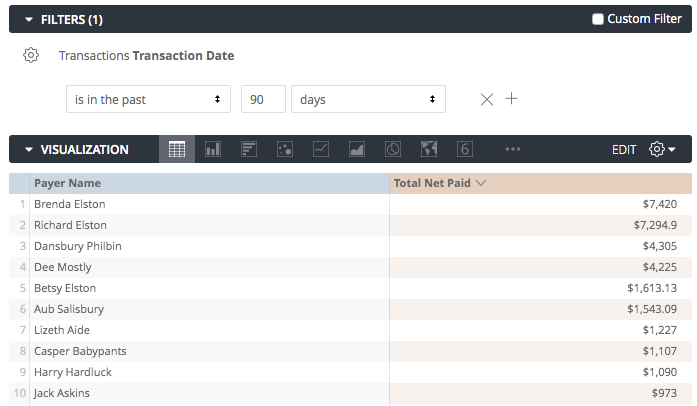
Task: Pick the pie chart visualization
Action: (x=393, y=149)
